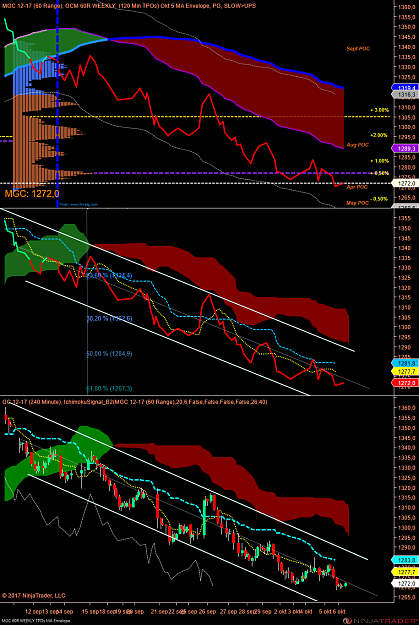The image size is (419, 625).
Task: Click '1355' on the middle panel price axis
Action: click(x=404, y=218)
